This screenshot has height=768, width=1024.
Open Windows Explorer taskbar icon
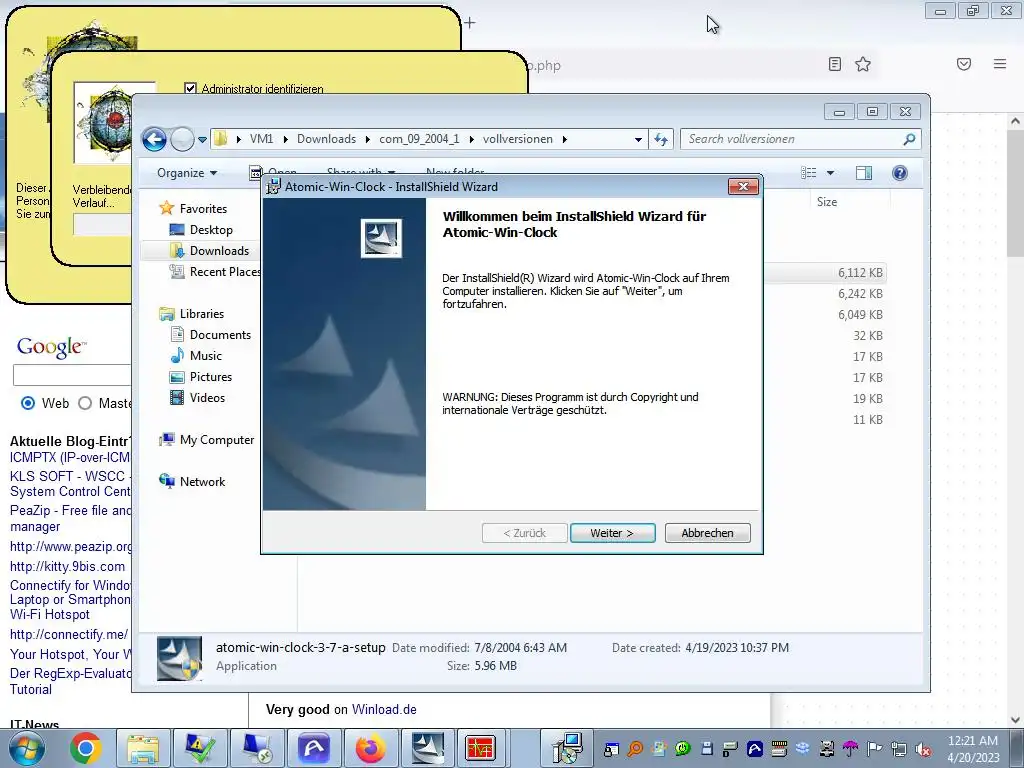pyautogui.click(x=143, y=748)
